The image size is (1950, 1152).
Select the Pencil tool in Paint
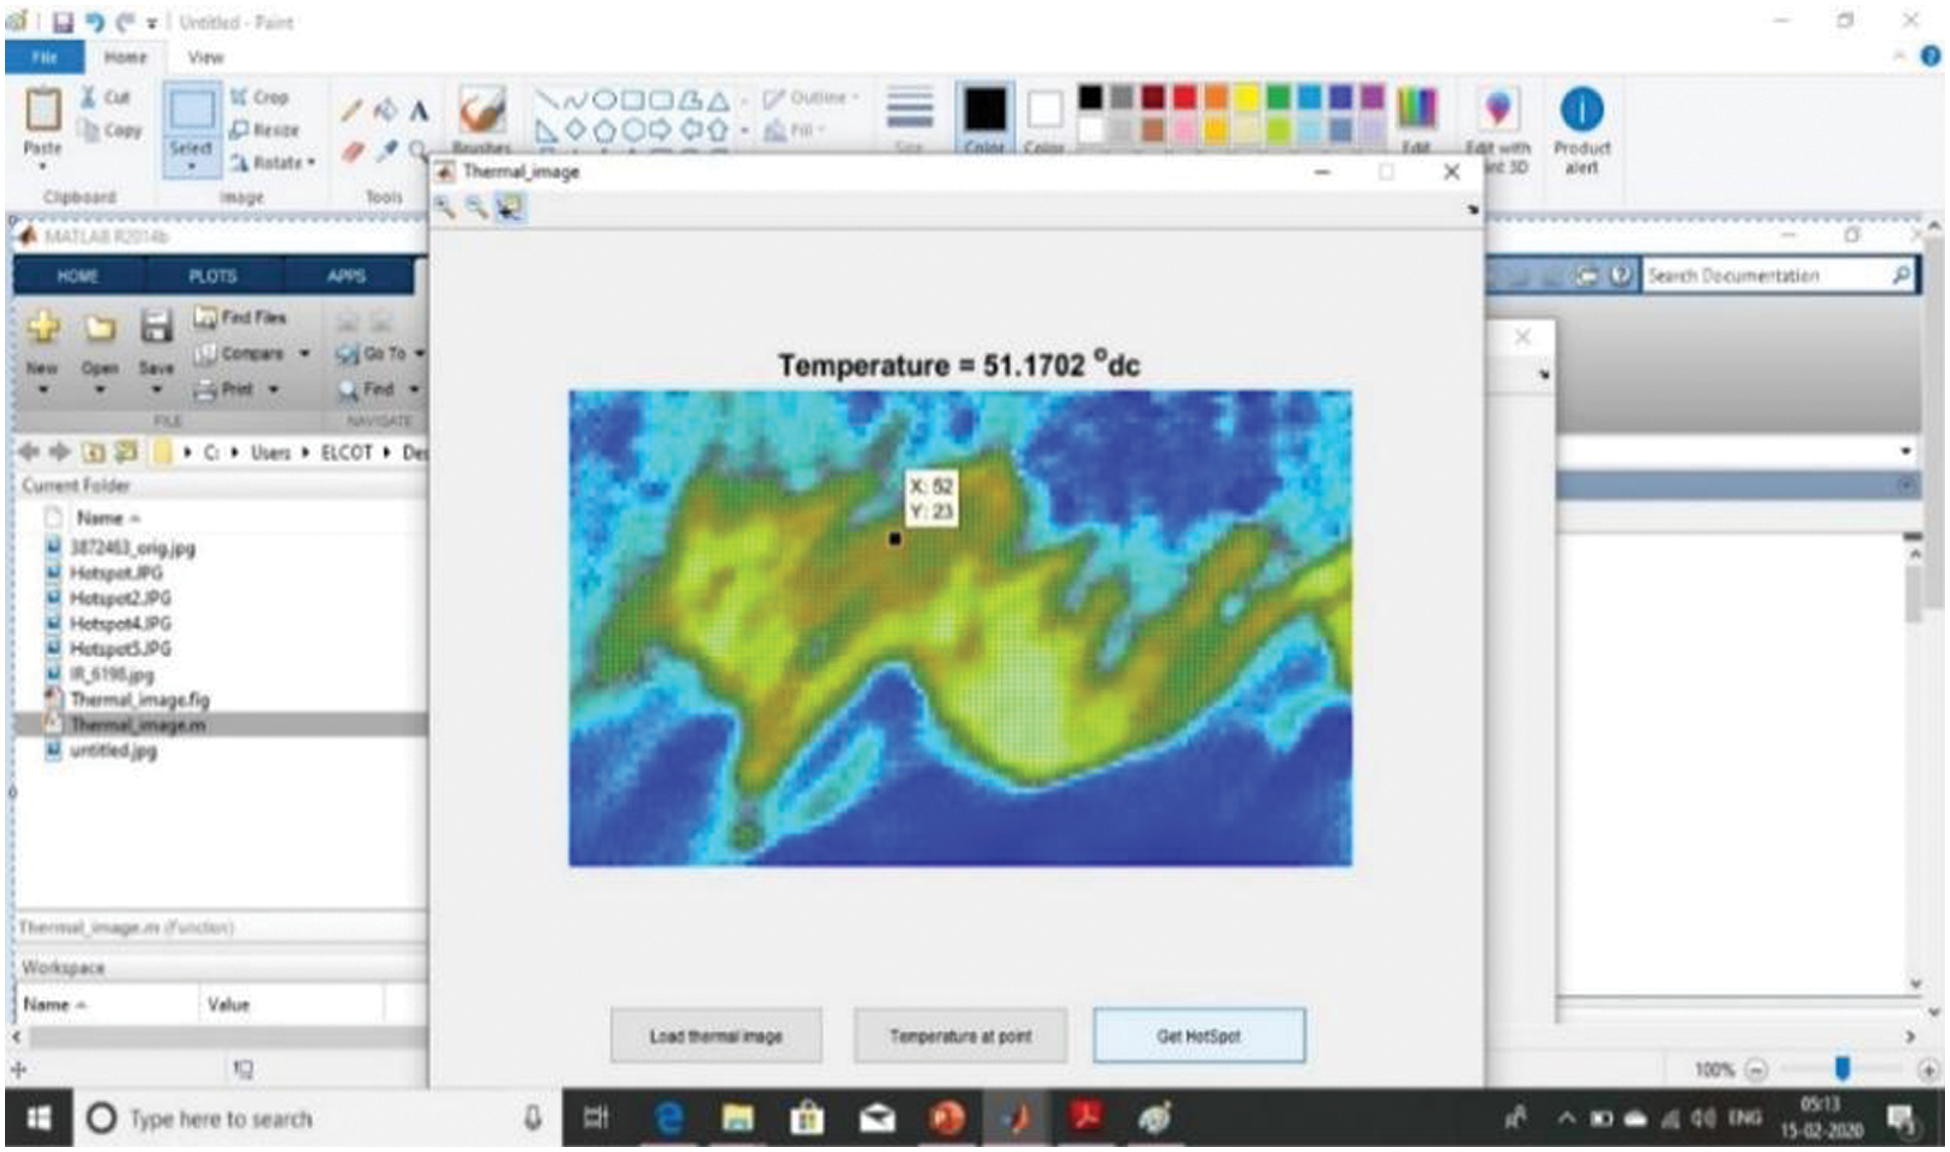click(x=350, y=110)
